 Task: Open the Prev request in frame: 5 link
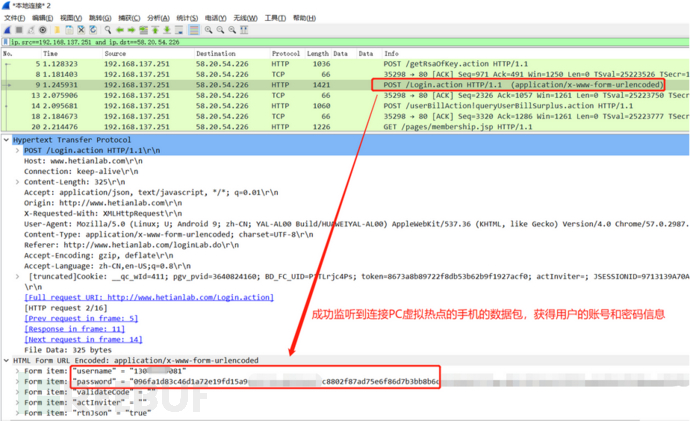[81, 318]
